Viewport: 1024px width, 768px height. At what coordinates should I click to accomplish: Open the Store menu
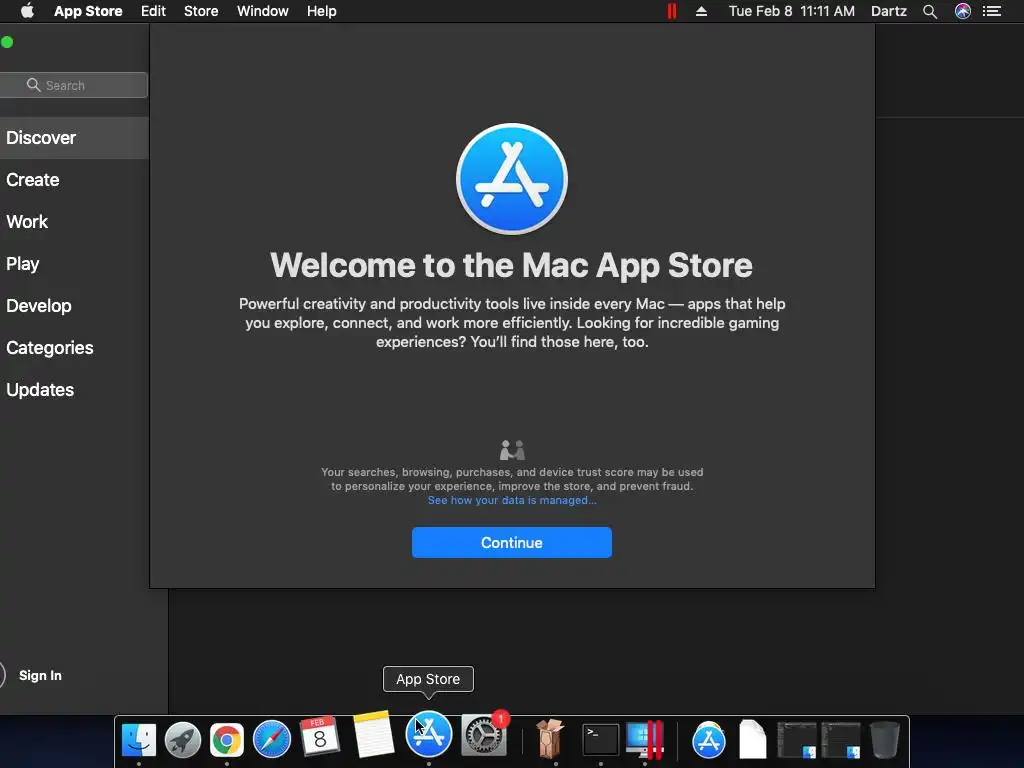point(201,11)
